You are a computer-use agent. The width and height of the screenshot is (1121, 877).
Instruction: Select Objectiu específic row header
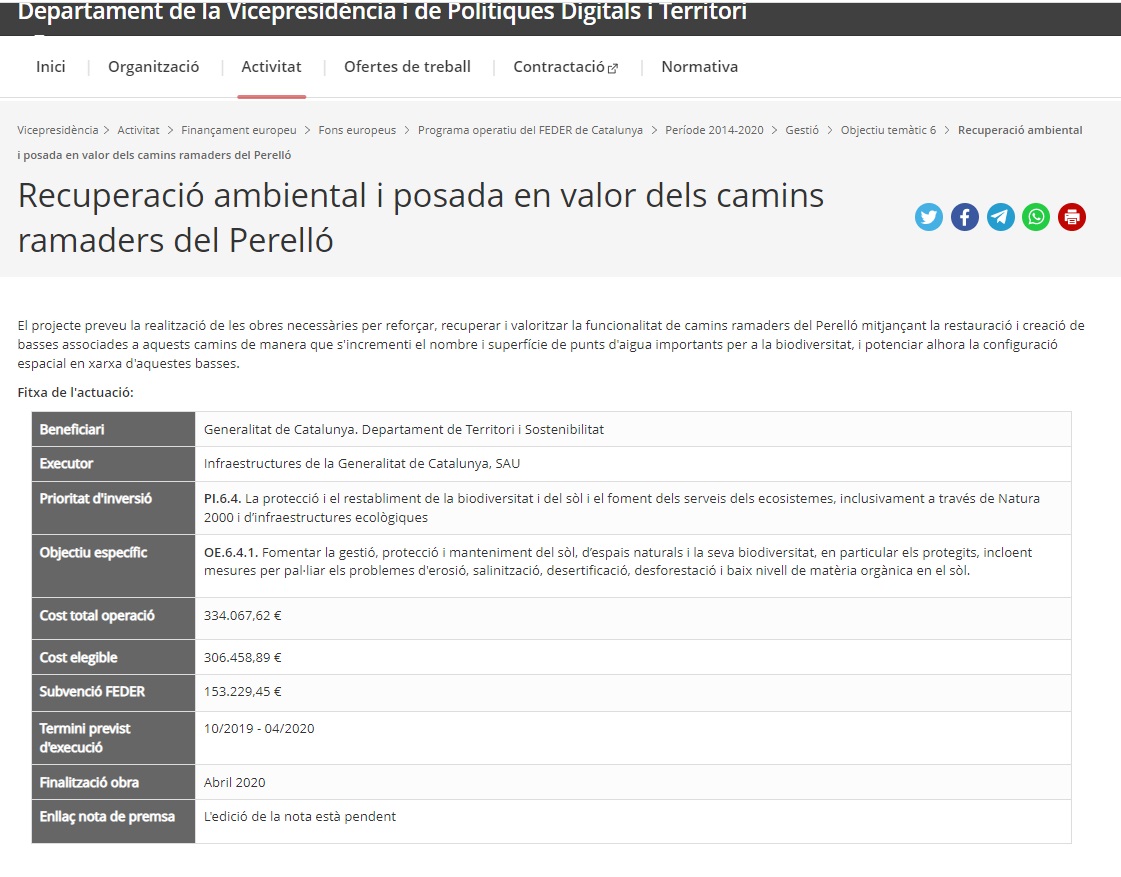click(114, 565)
